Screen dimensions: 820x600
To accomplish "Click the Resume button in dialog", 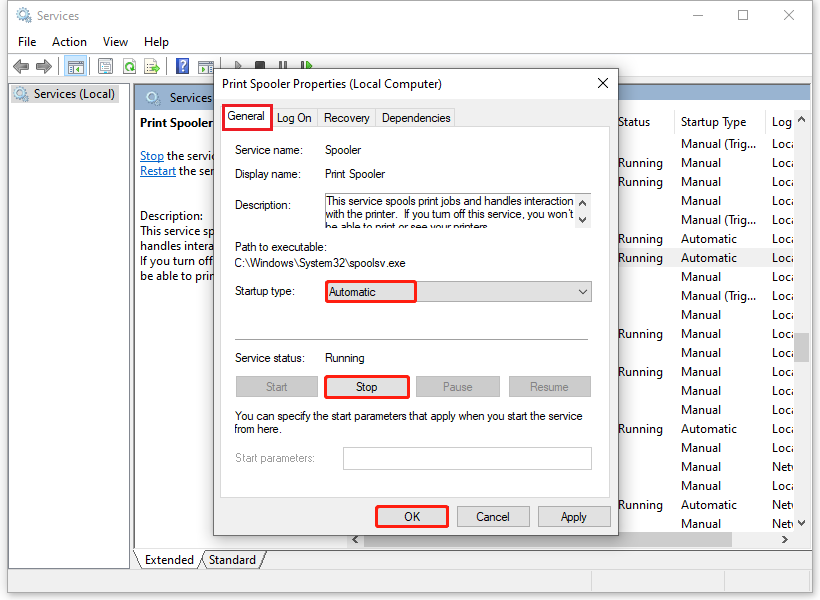I will [x=549, y=387].
